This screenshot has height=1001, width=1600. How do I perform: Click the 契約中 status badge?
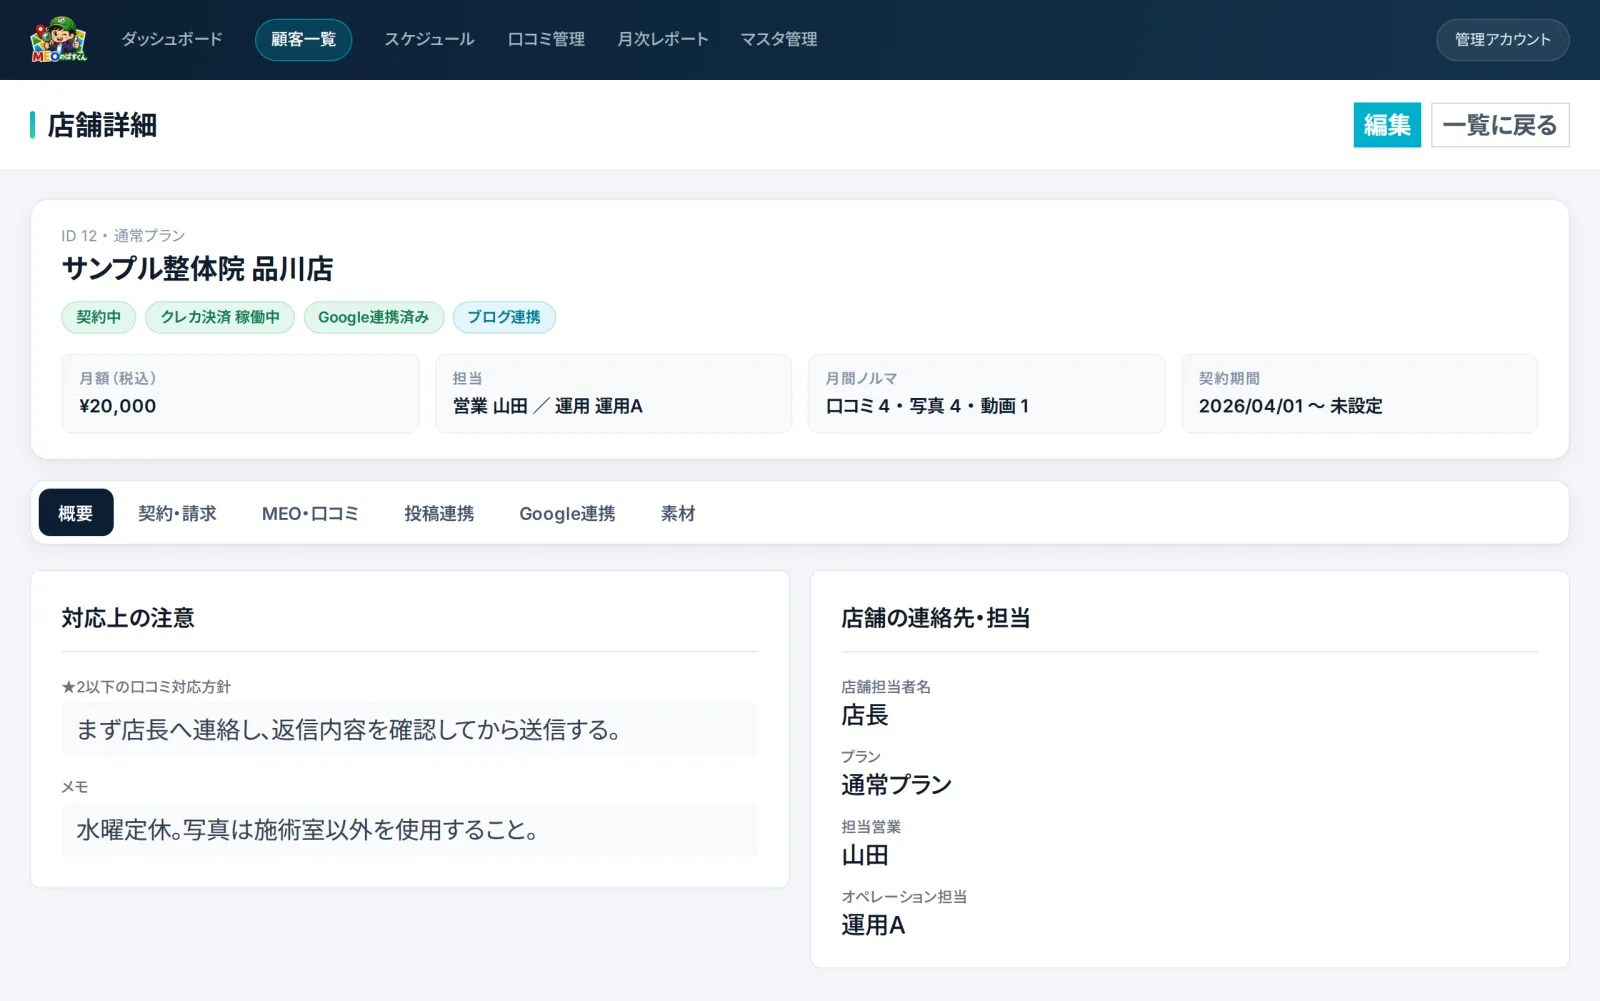coord(99,317)
